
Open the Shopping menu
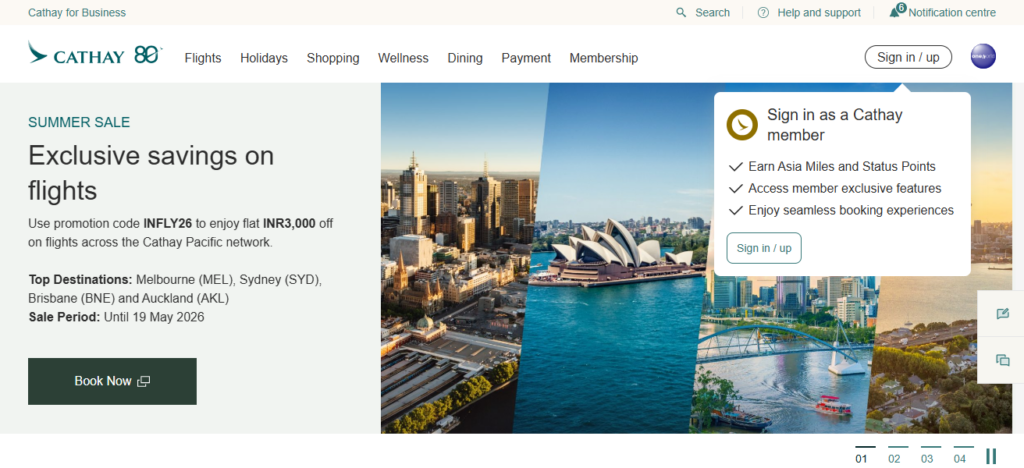(x=333, y=58)
